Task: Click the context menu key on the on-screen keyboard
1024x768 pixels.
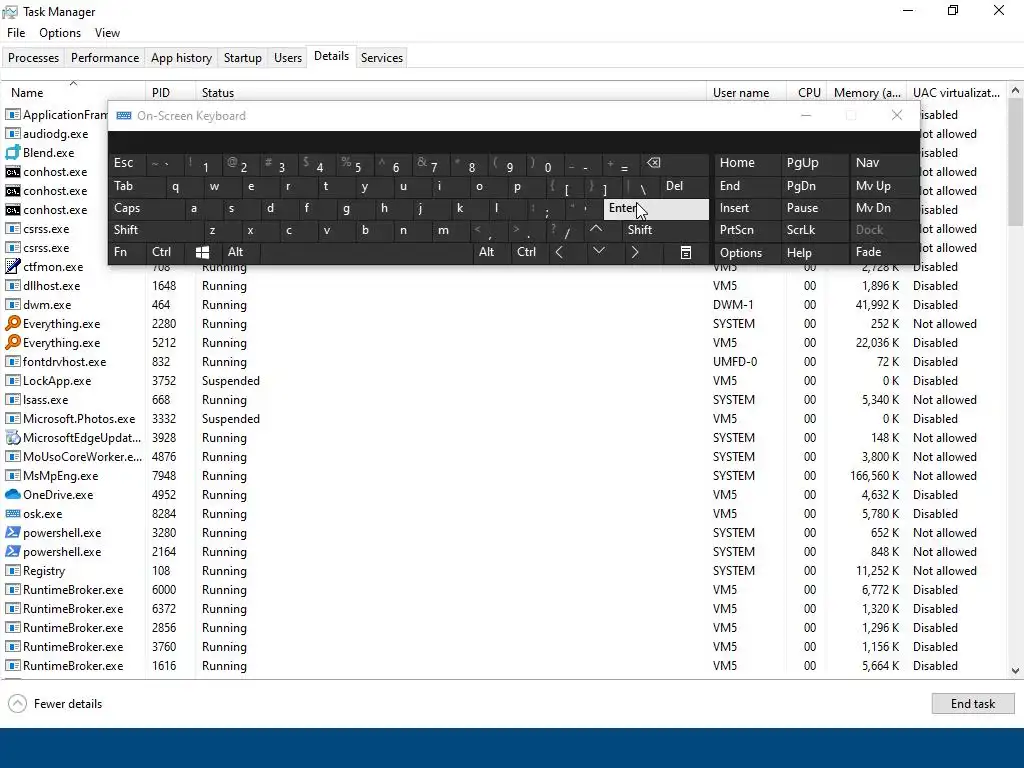Action: pos(686,252)
